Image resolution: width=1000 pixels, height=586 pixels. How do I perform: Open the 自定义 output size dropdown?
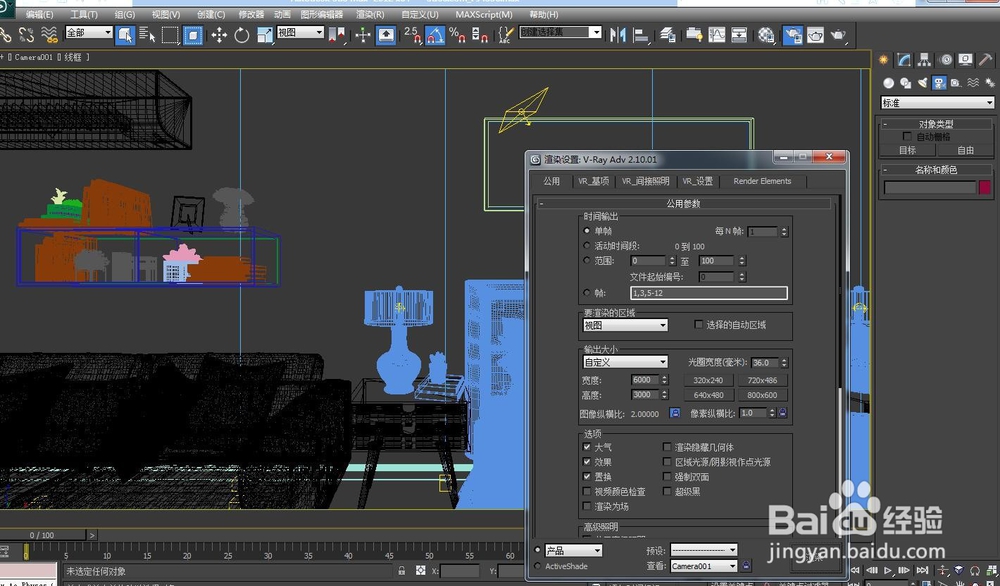pyautogui.click(x=625, y=361)
